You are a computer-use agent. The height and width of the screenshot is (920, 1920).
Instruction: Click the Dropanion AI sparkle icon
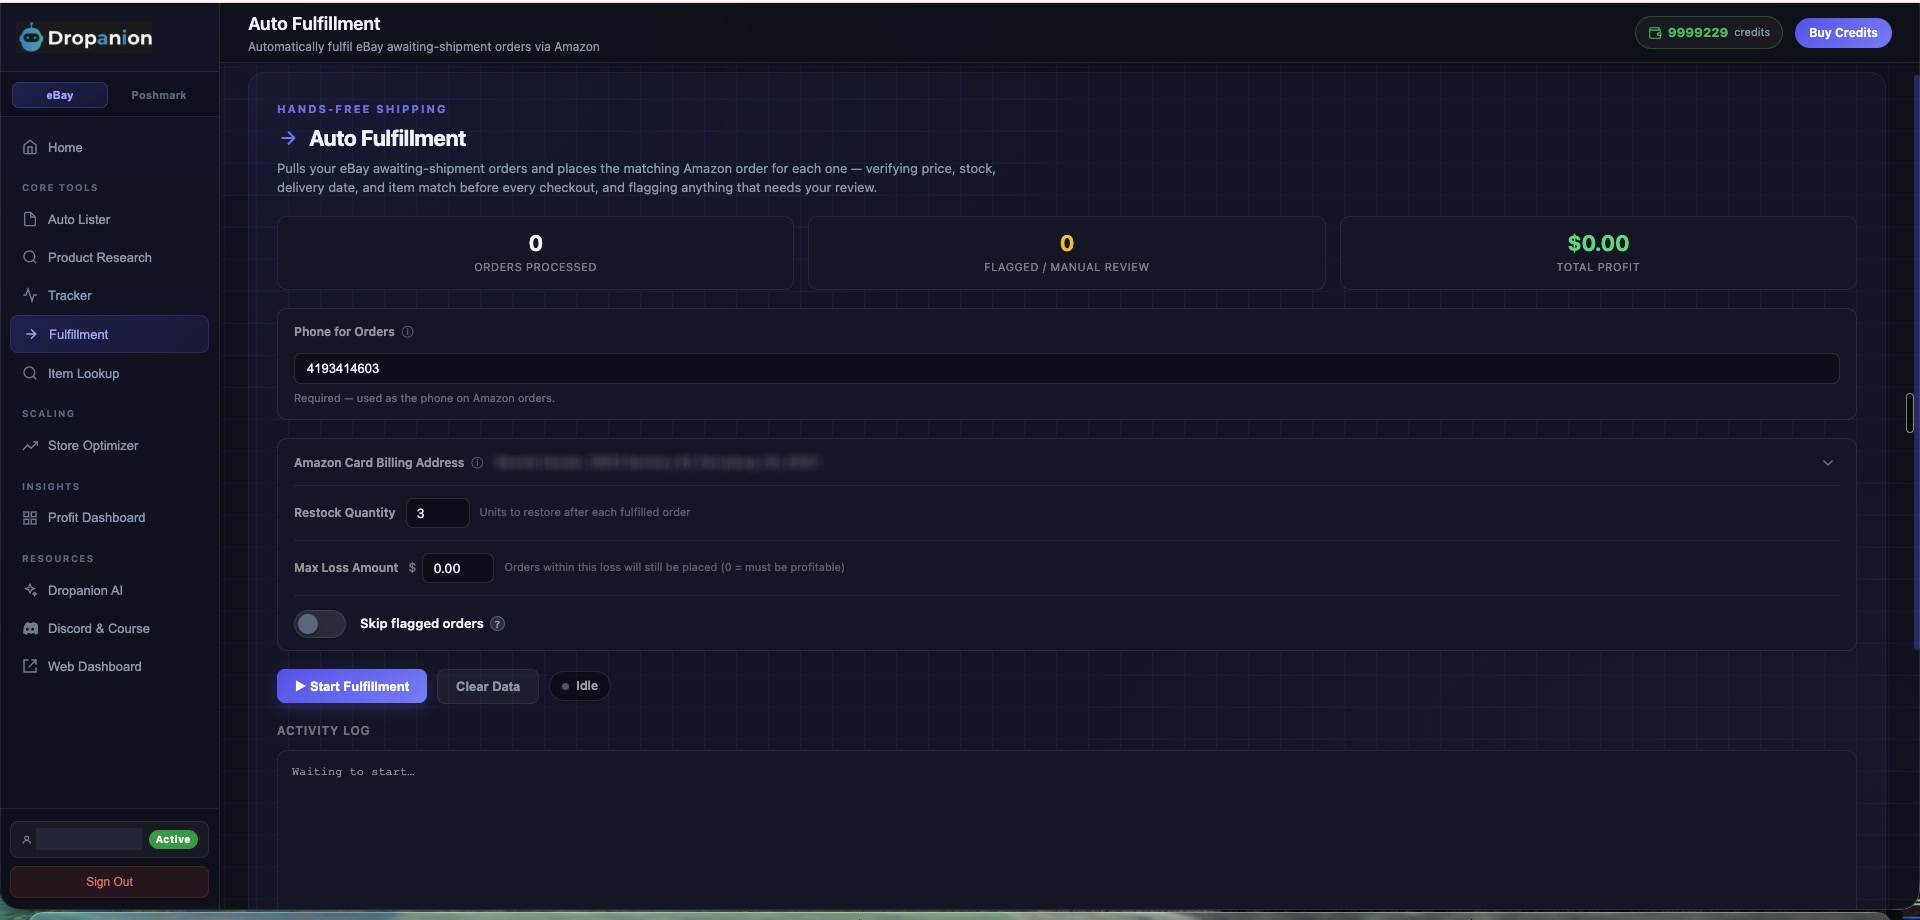pos(30,590)
